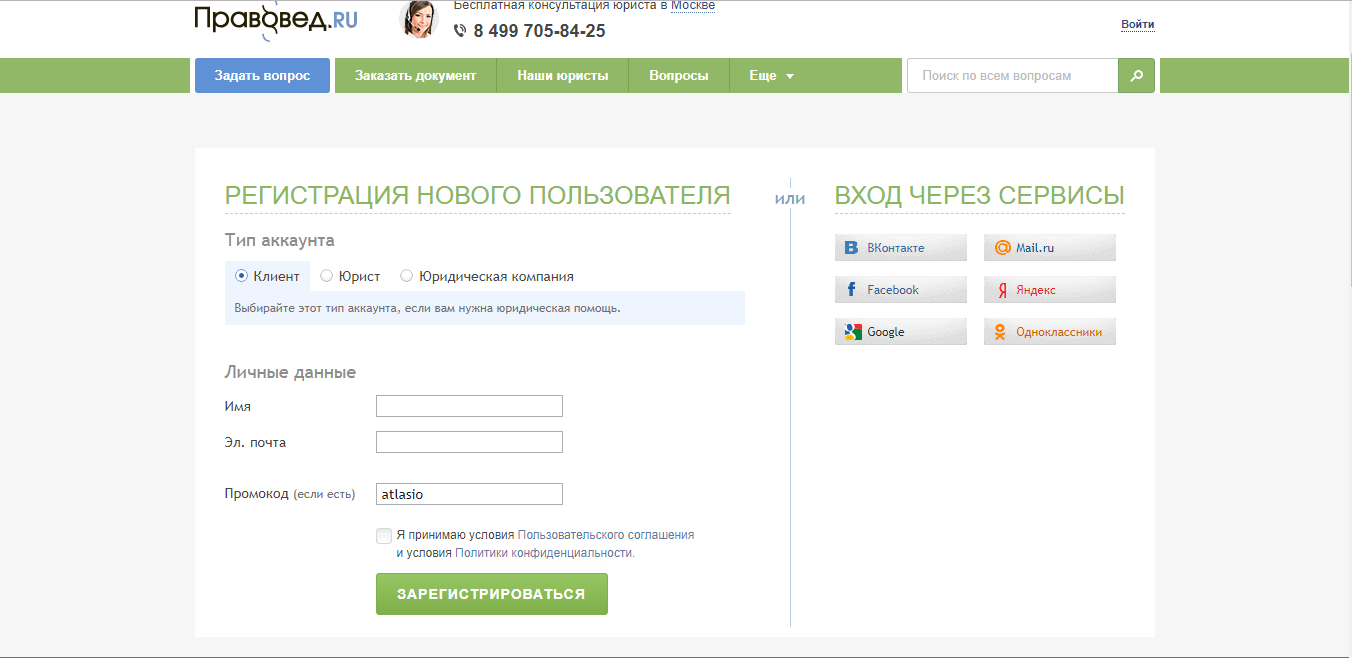Image resolution: width=1352 pixels, height=658 pixels.
Task: Click the Mail.ru login icon
Action: pyautogui.click(x=1001, y=248)
